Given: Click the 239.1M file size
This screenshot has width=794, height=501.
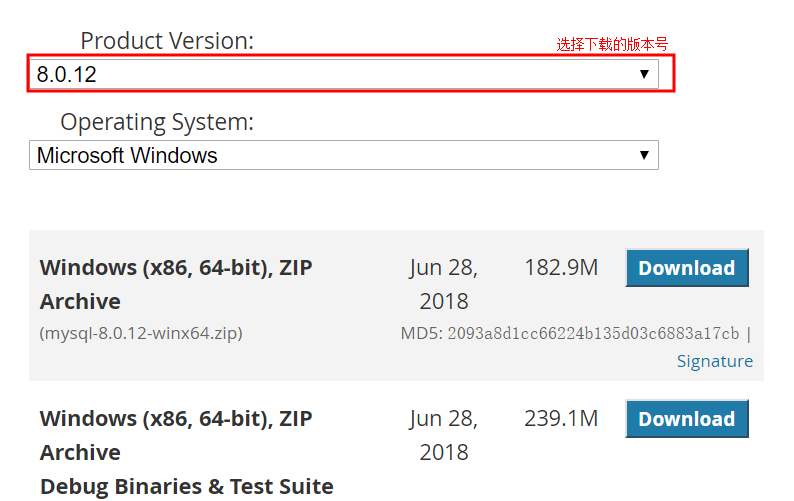Looking at the screenshot, I should [561, 419].
